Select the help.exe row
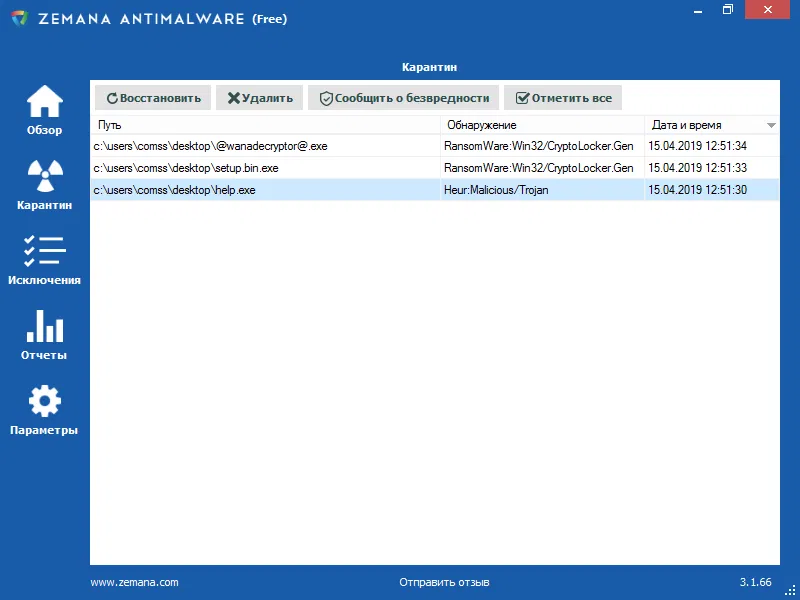The width and height of the screenshot is (800, 600). click(435, 190)
